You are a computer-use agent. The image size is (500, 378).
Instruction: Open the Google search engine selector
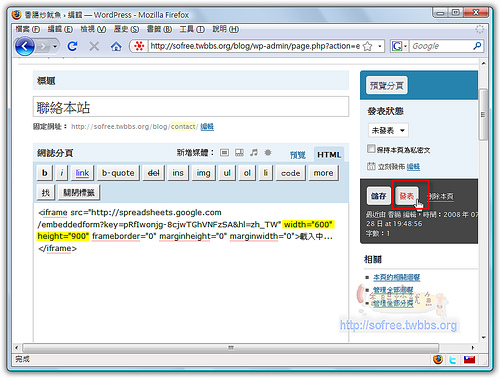(399, 46)
